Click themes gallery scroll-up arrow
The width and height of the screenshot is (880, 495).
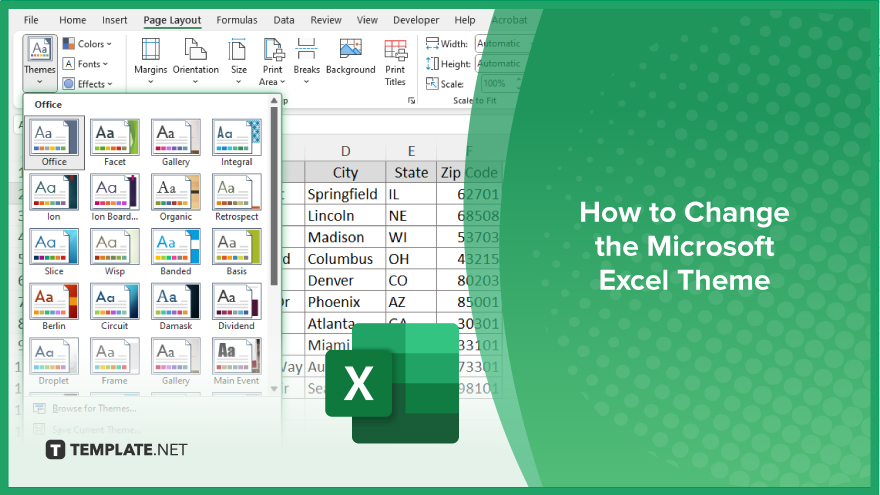point(274,100)
